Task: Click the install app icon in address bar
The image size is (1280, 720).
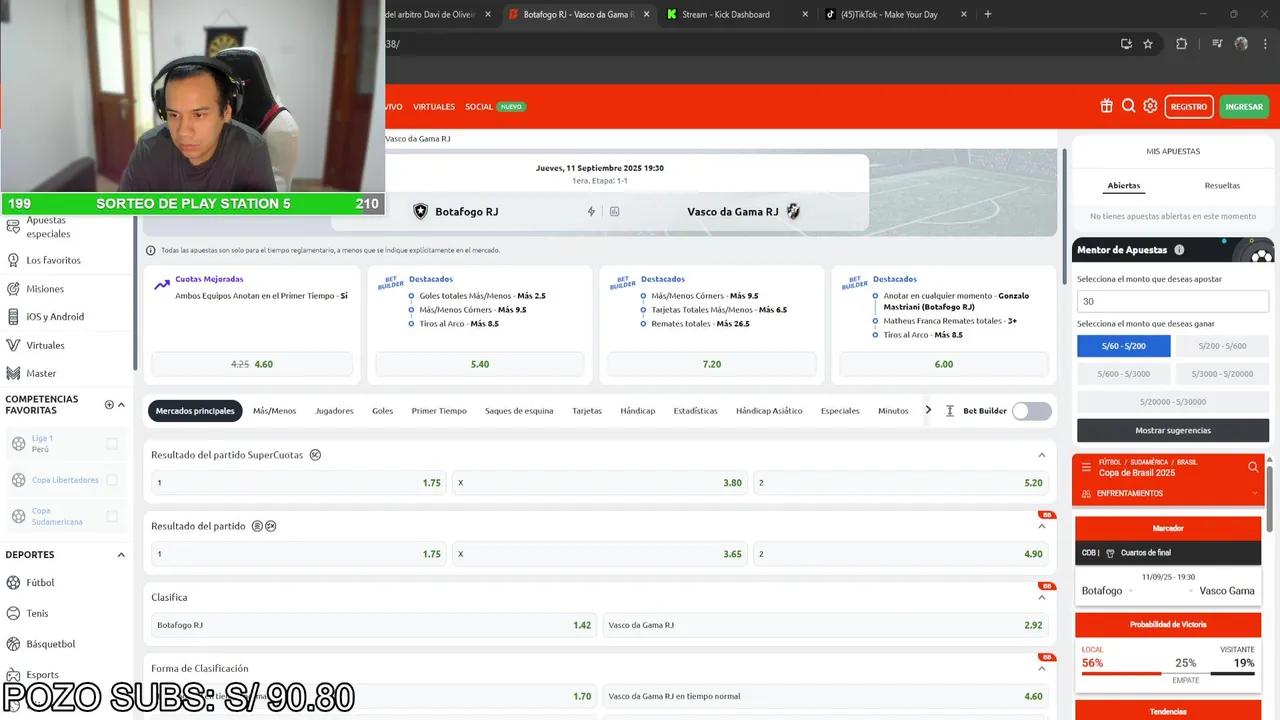Action: 1126,44
